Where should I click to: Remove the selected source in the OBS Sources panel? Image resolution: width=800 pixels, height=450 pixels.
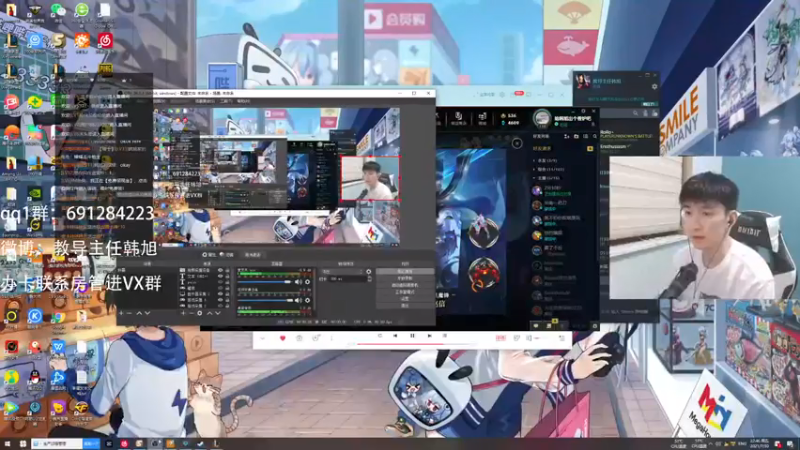tap(191, 313)
